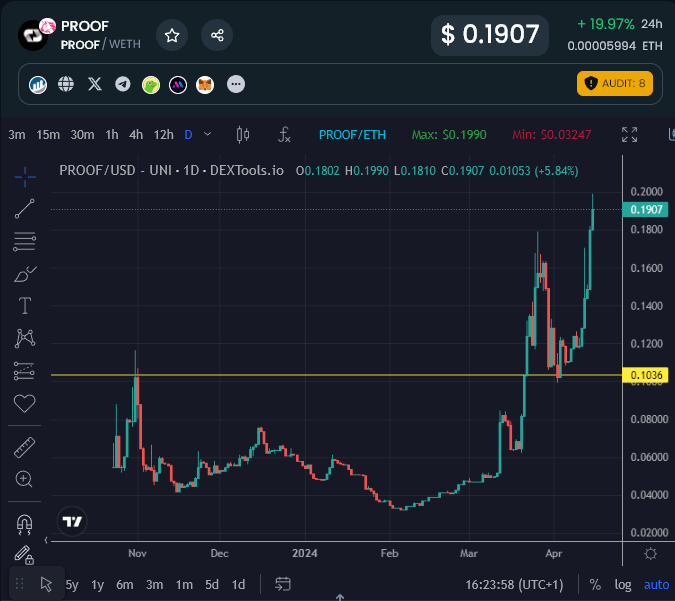The height and width of the screenshot is (601, 675).
Task: Click the 0.00005994 ETH value
Action: click(615, 46)
